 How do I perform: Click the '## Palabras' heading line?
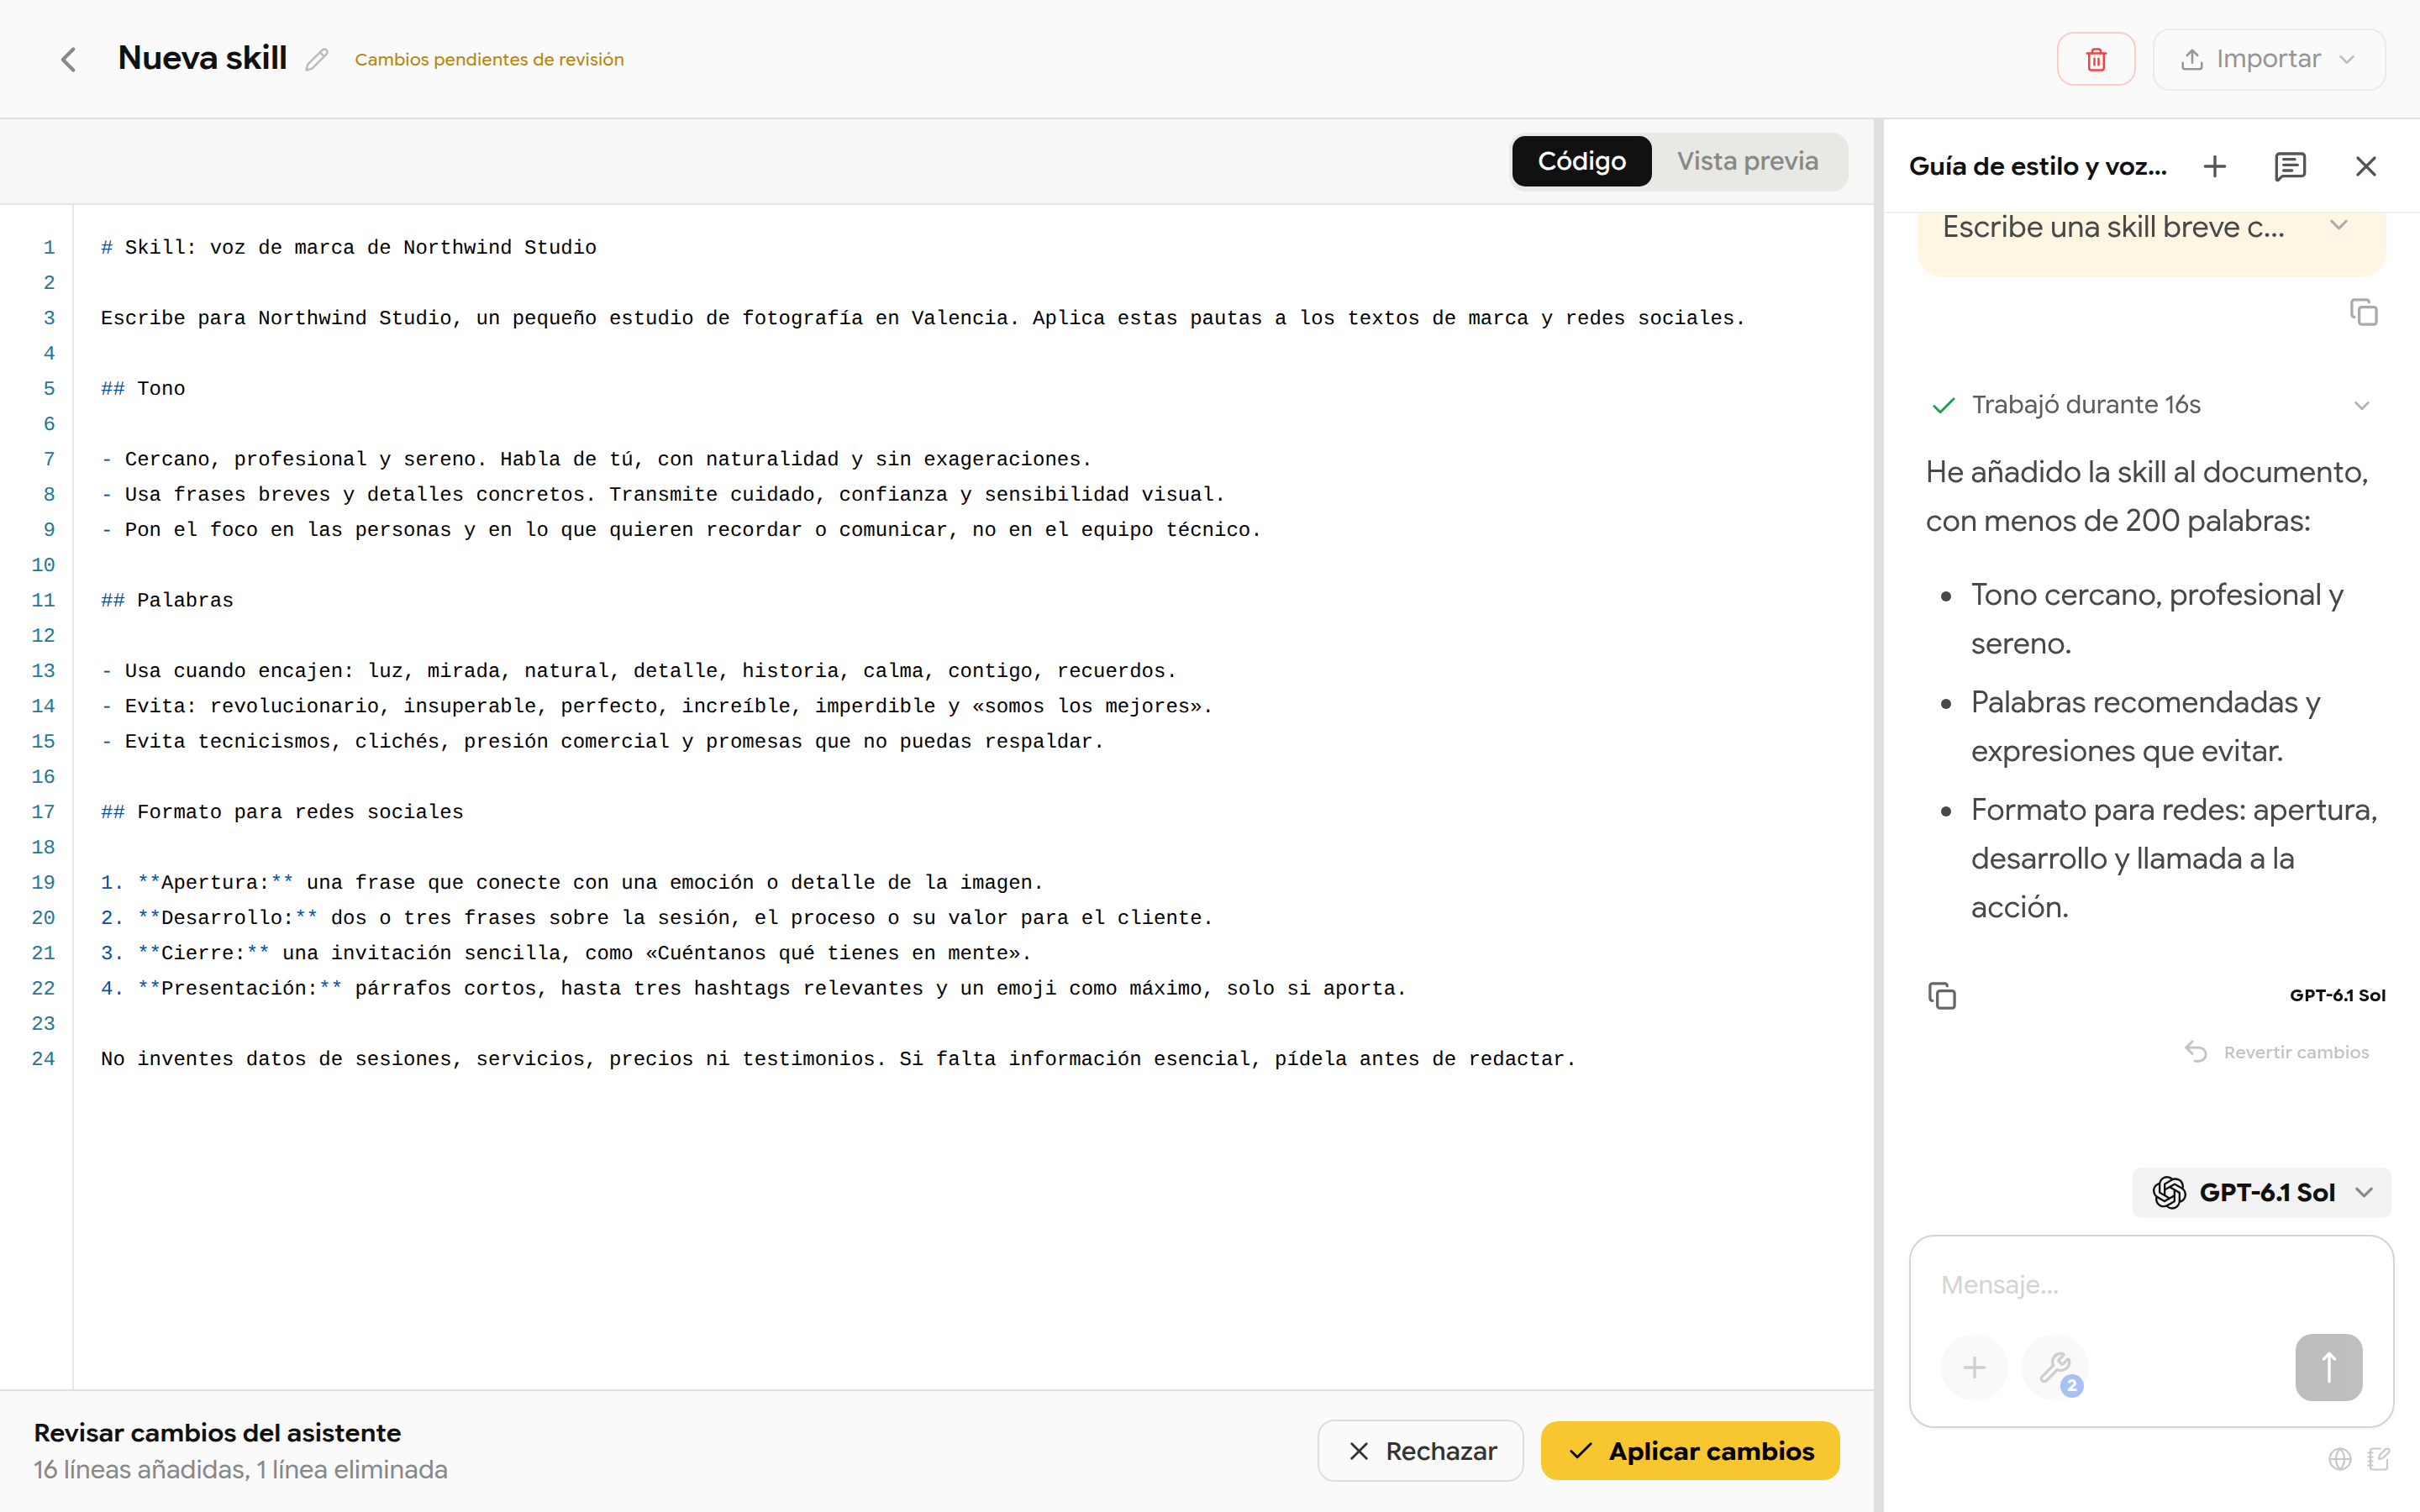tap(167, 600)
